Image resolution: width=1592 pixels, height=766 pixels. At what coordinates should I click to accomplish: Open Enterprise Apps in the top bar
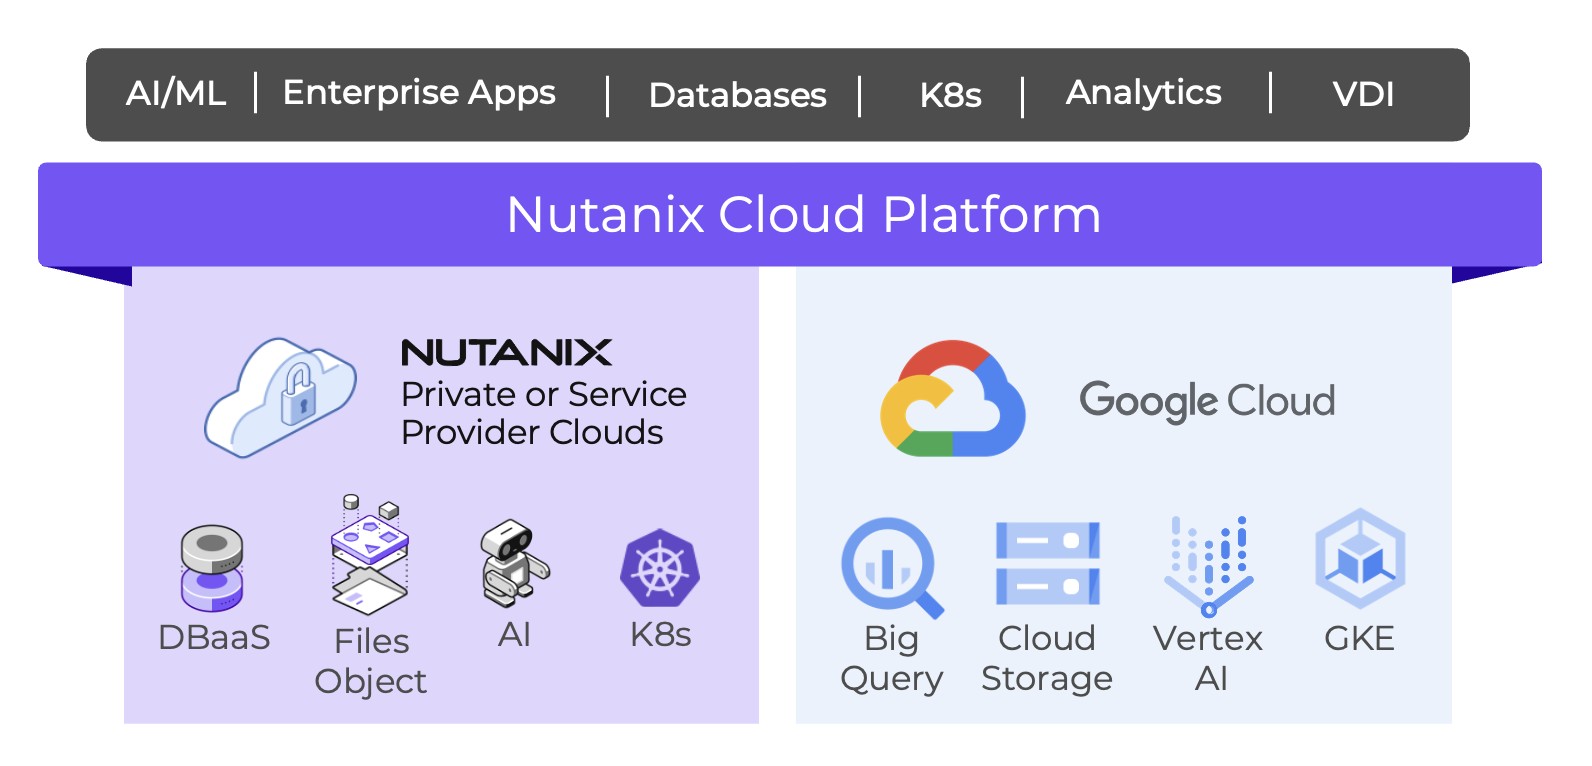point(419,93)
